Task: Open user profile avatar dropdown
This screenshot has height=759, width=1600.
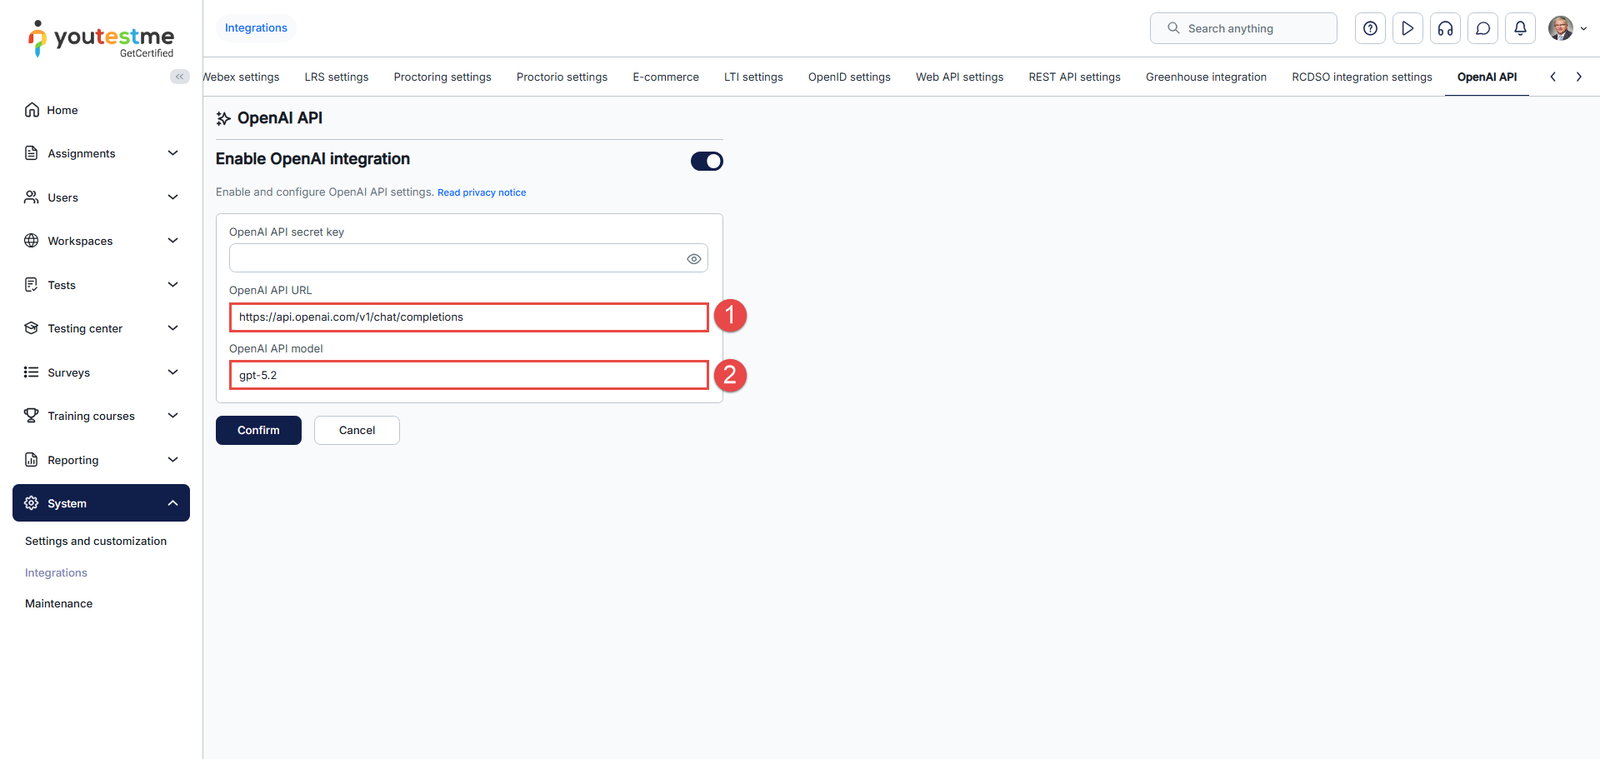Action: (x=1565, y=29)
